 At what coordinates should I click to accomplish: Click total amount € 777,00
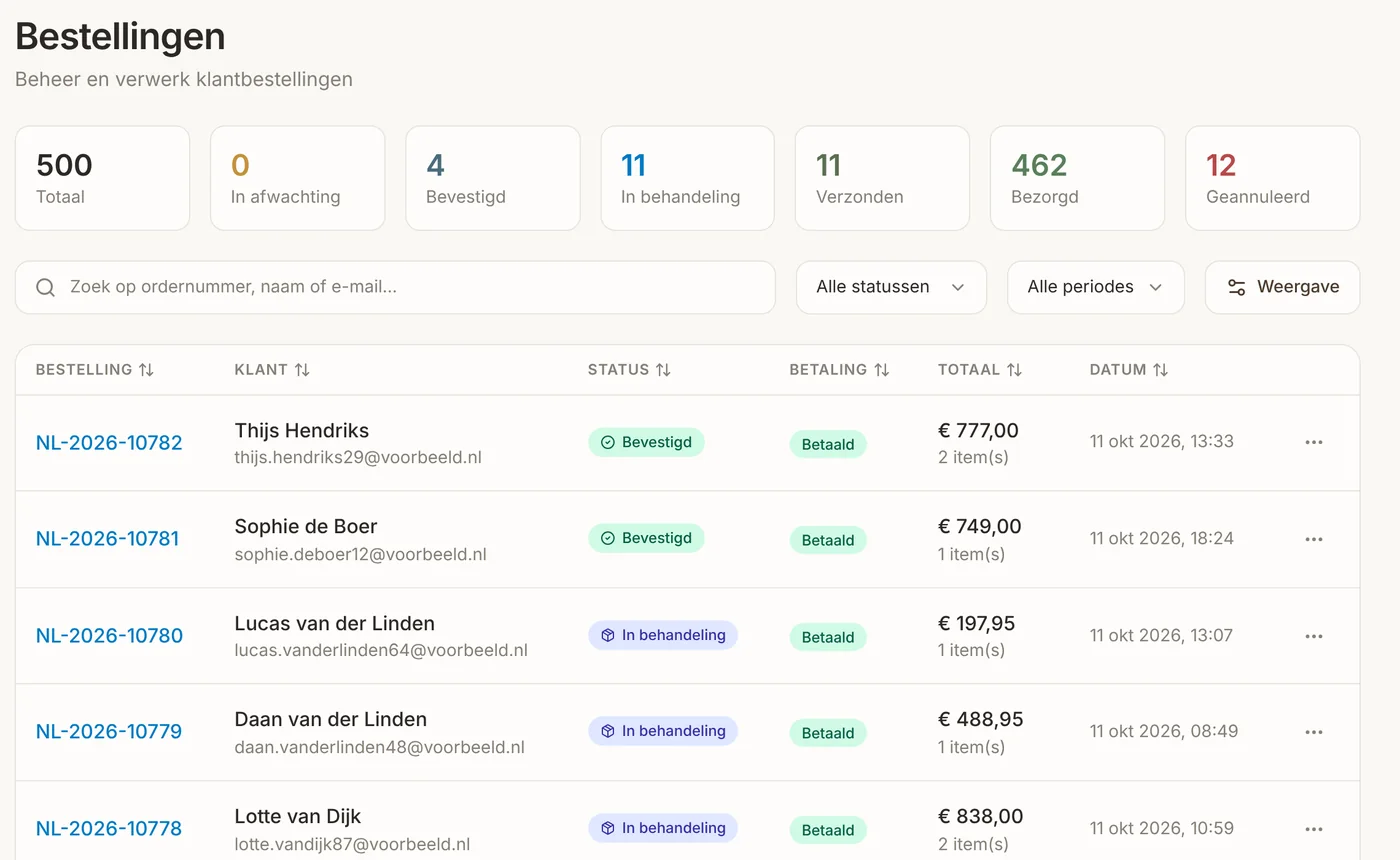(978, 431)
